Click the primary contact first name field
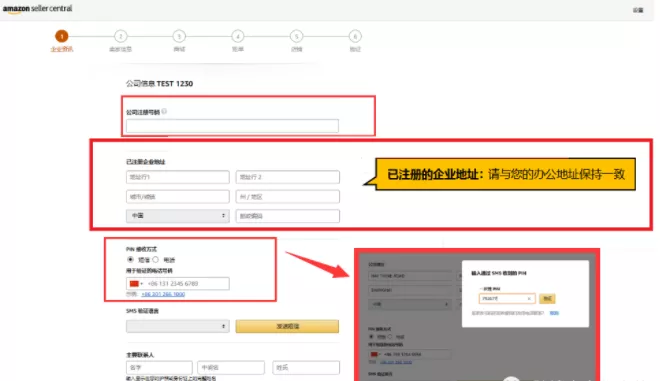The width and height of the screenshot is (660, 381). point(159,367)
